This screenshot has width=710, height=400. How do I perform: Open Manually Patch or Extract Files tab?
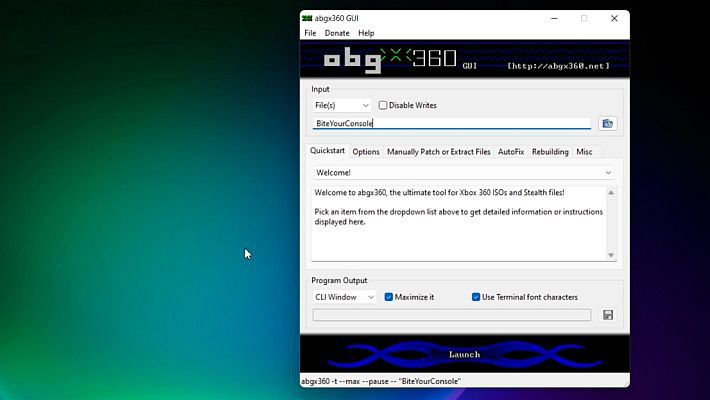coord(438,152)
